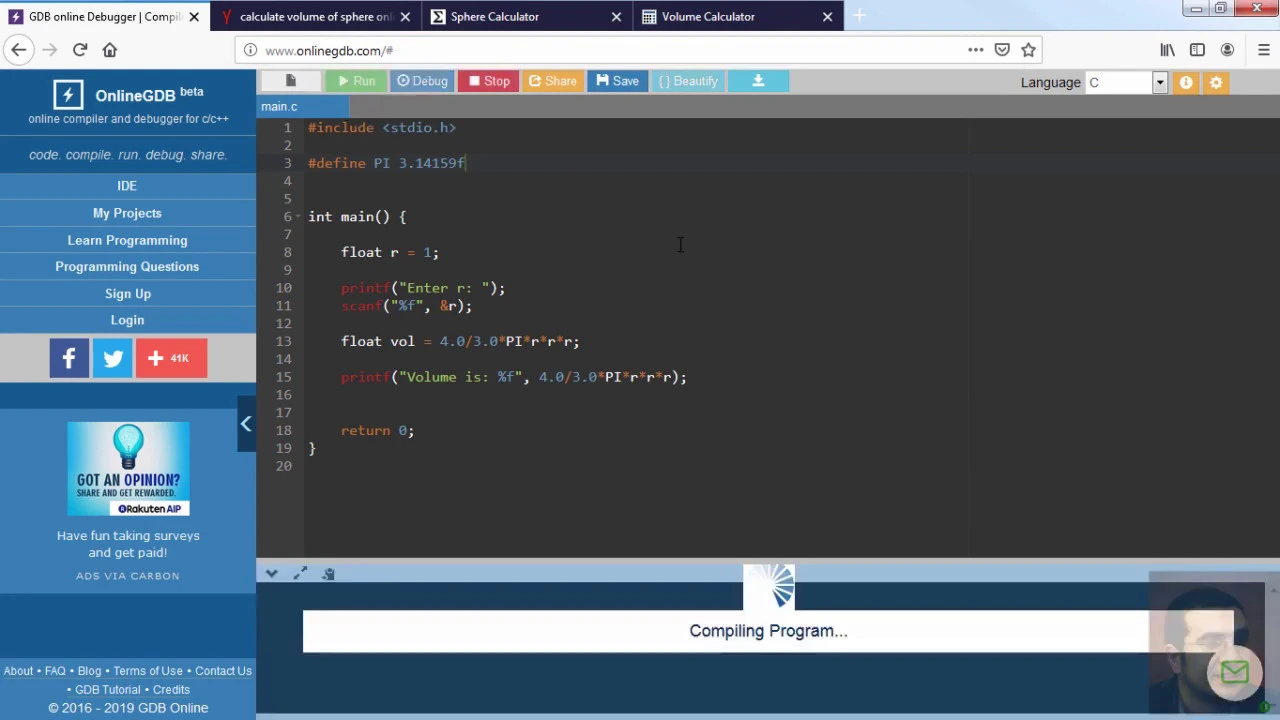Open GDB Tutorial footer link
The width and height of the screenshot is (1280, 720).
108,690
